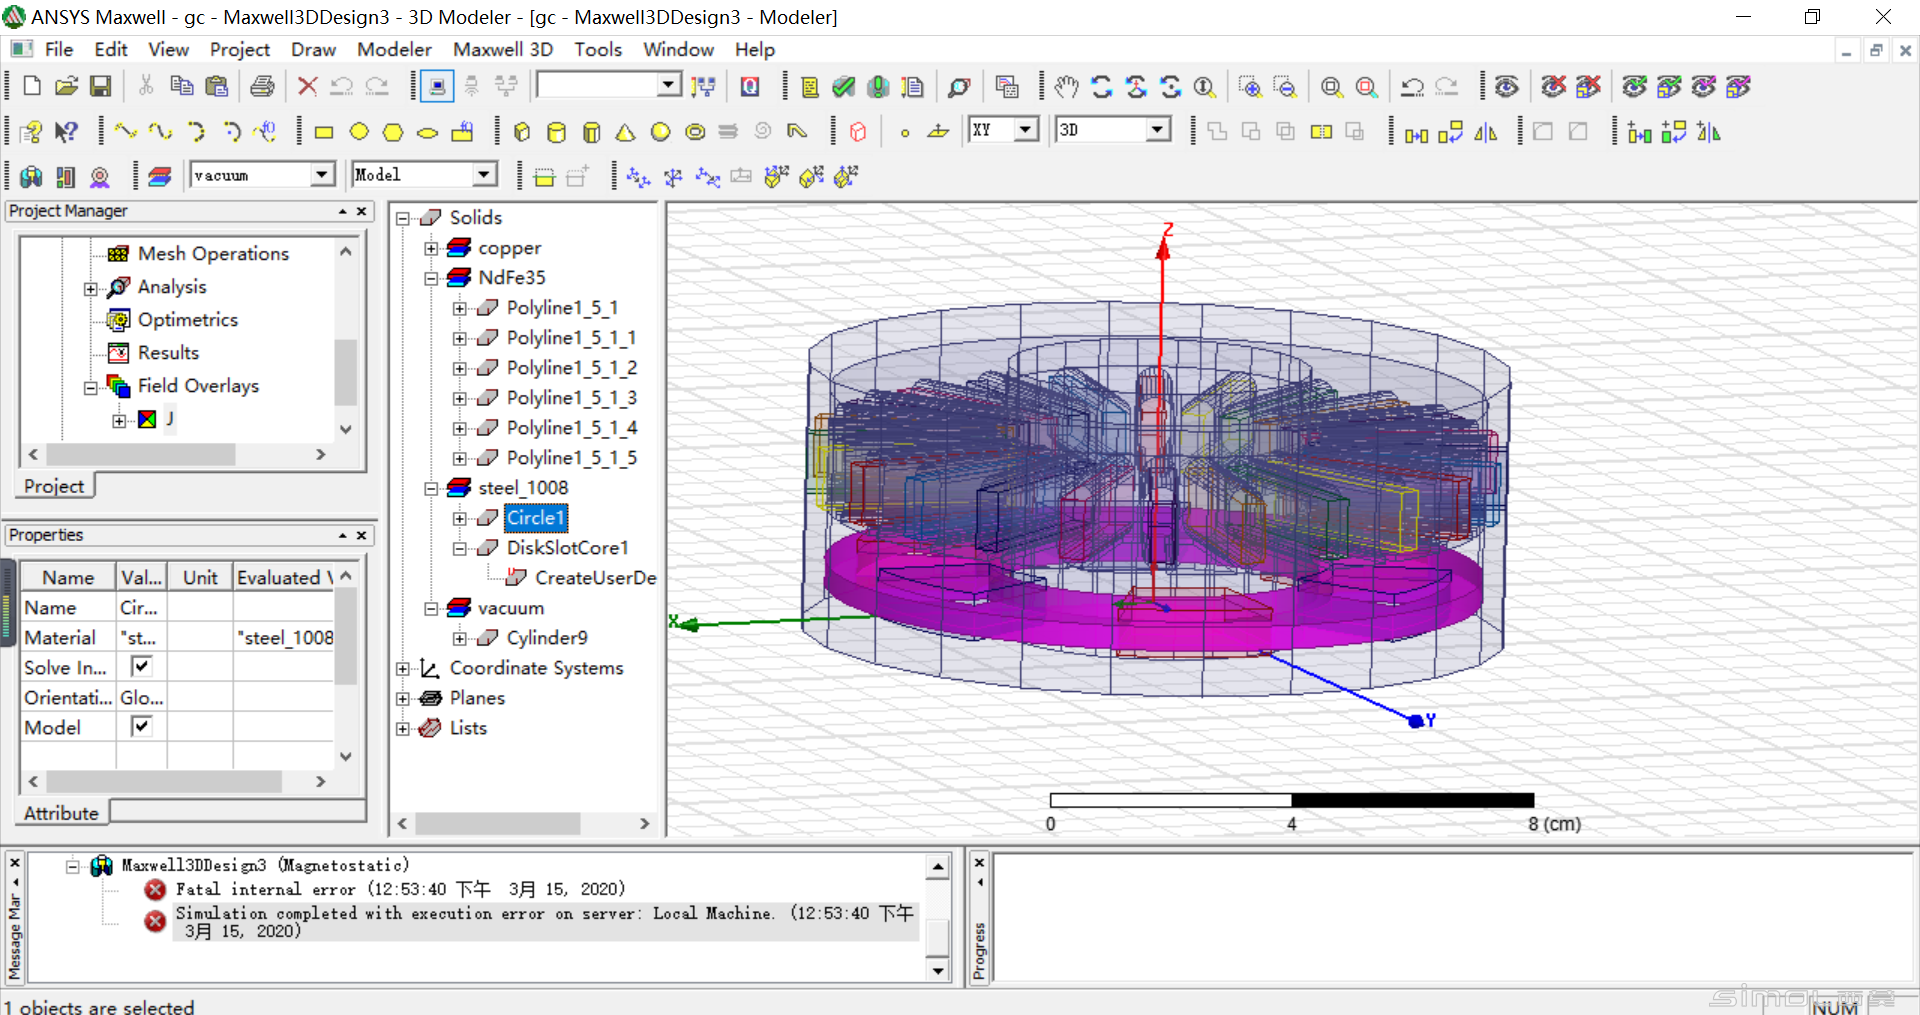This screenshot has height=1015, width=1920.
Task: Select the Draw Torus tool
Action: click(x=695, y=132)
